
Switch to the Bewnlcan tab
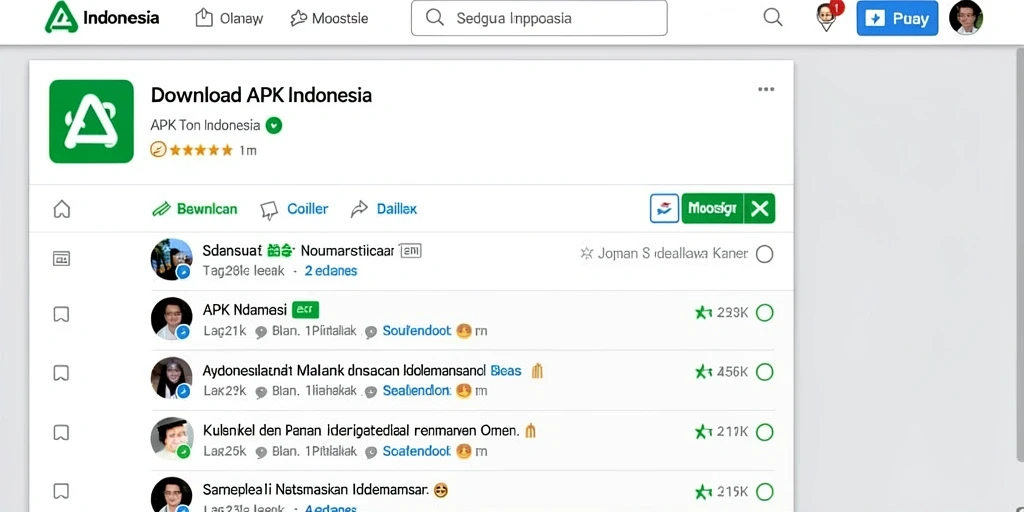195,209
